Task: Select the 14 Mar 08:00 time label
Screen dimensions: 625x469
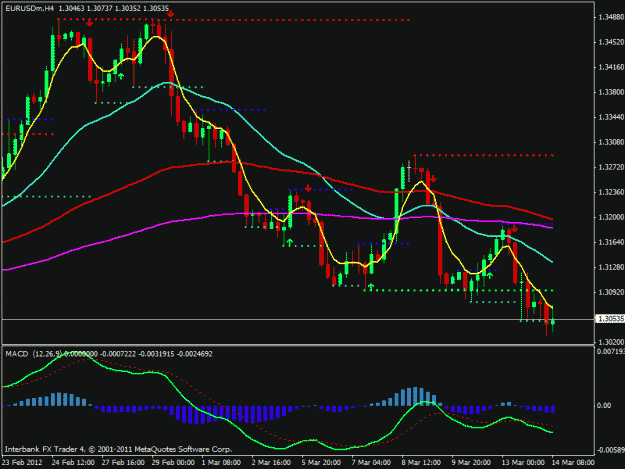Action: pos(573,463)
